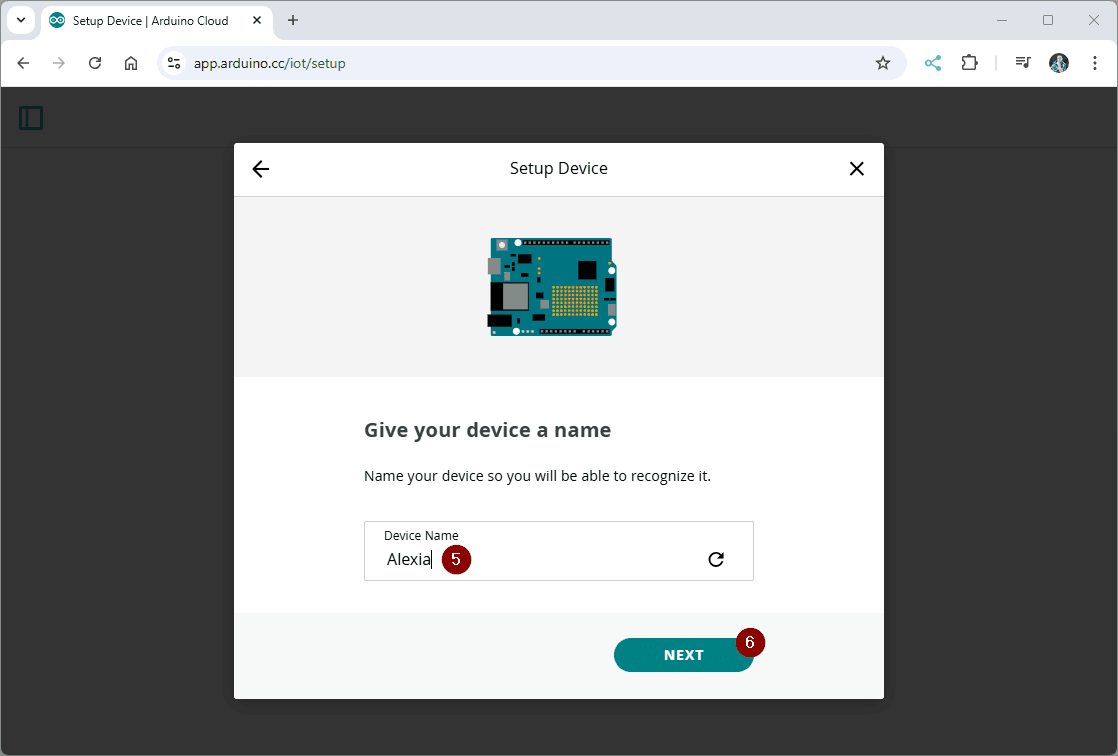This screenshot has height=756, width=1118.
Task: Open the media controls icon
Action: pos(1023,63)
